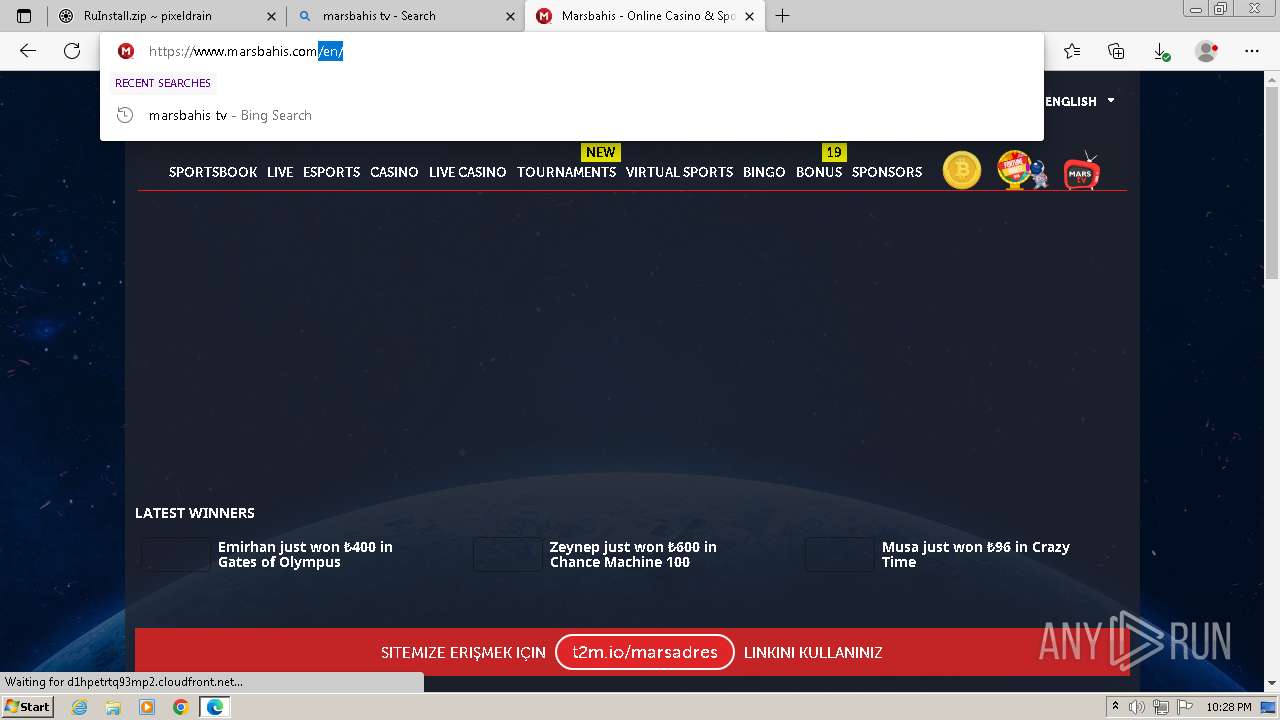Click the 10:28 PM taskbar clock
This screenshot has width=1280, height=720.
pyautogui.click(x=1229, y=707)
